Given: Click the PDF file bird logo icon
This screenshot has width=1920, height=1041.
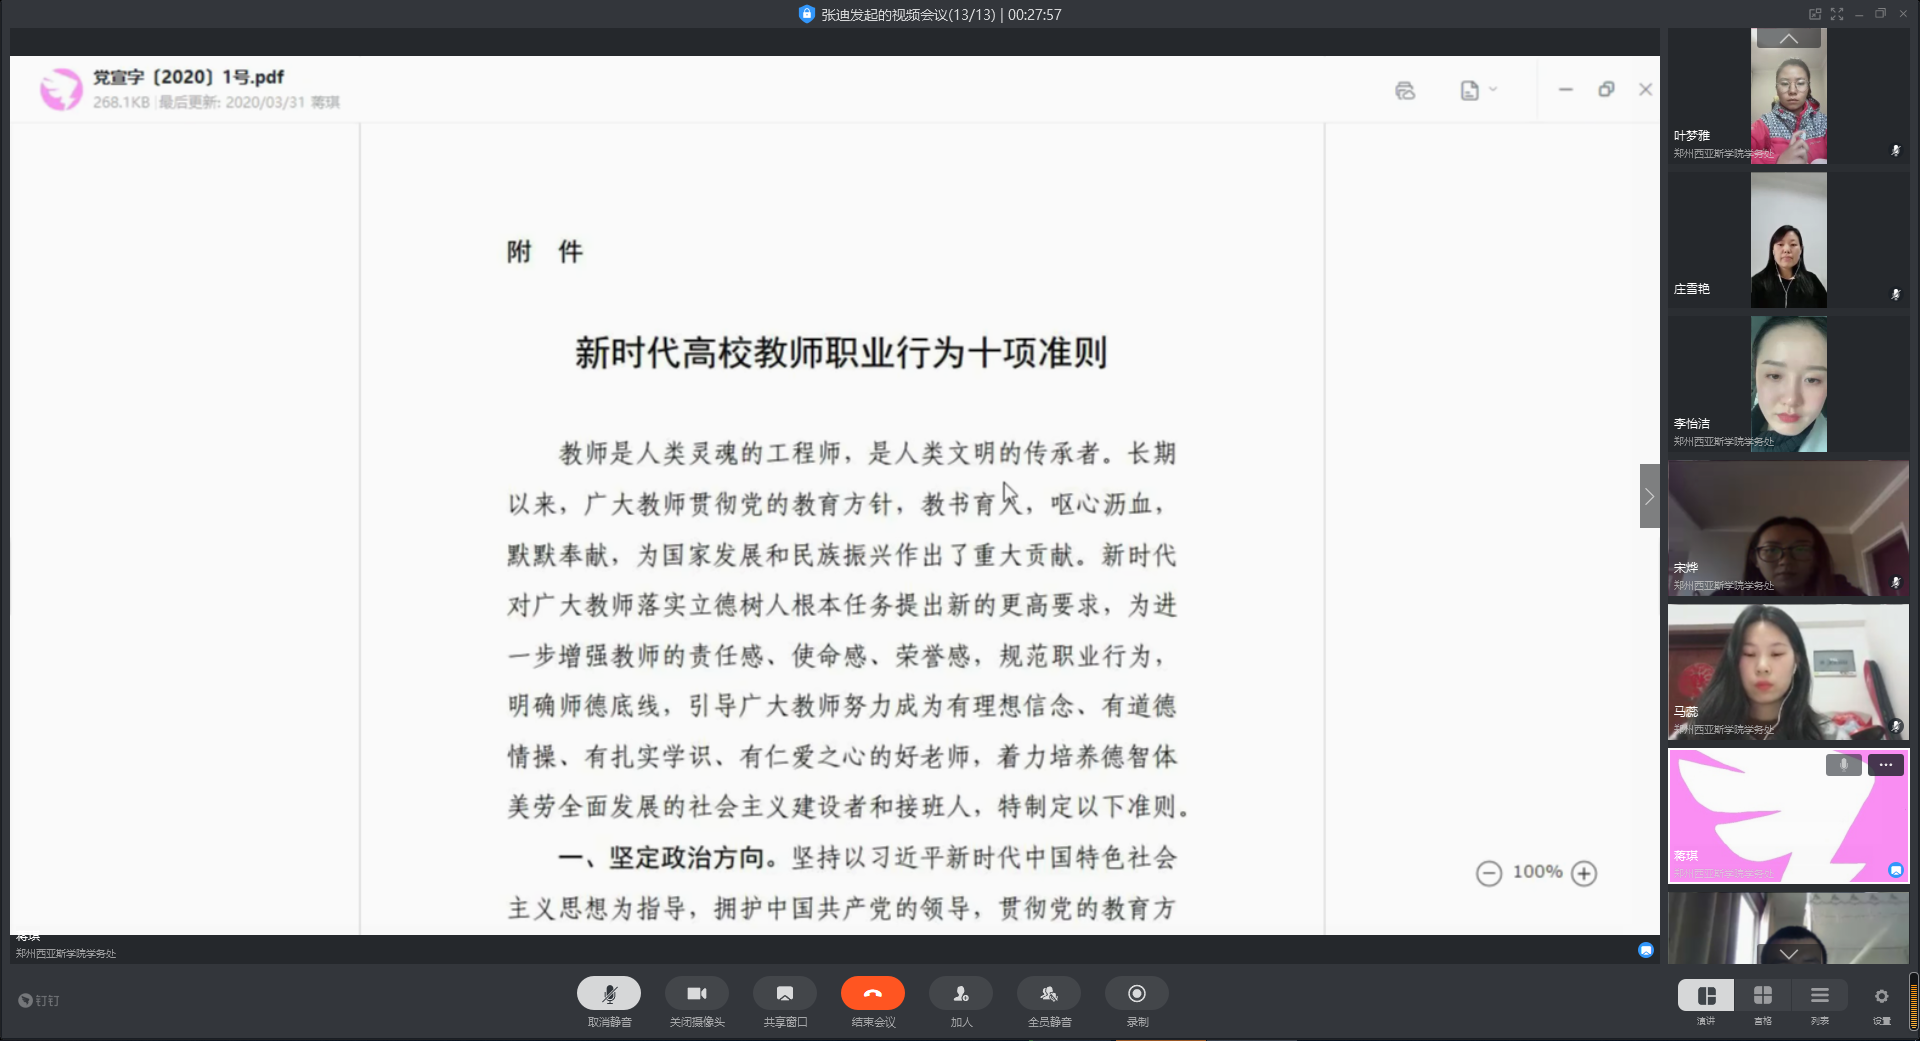Looking at the screenshot, I should click(x=61, y=89).
